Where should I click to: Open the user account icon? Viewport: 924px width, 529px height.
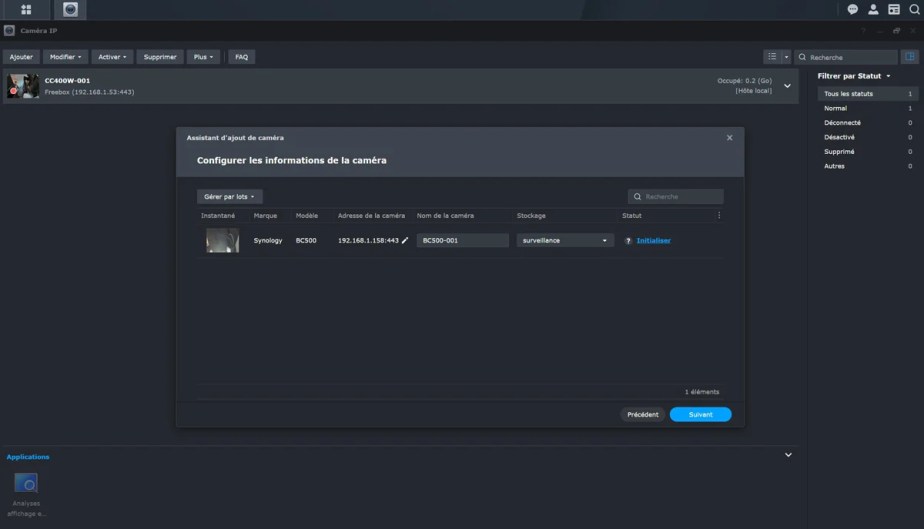point(873,10)
